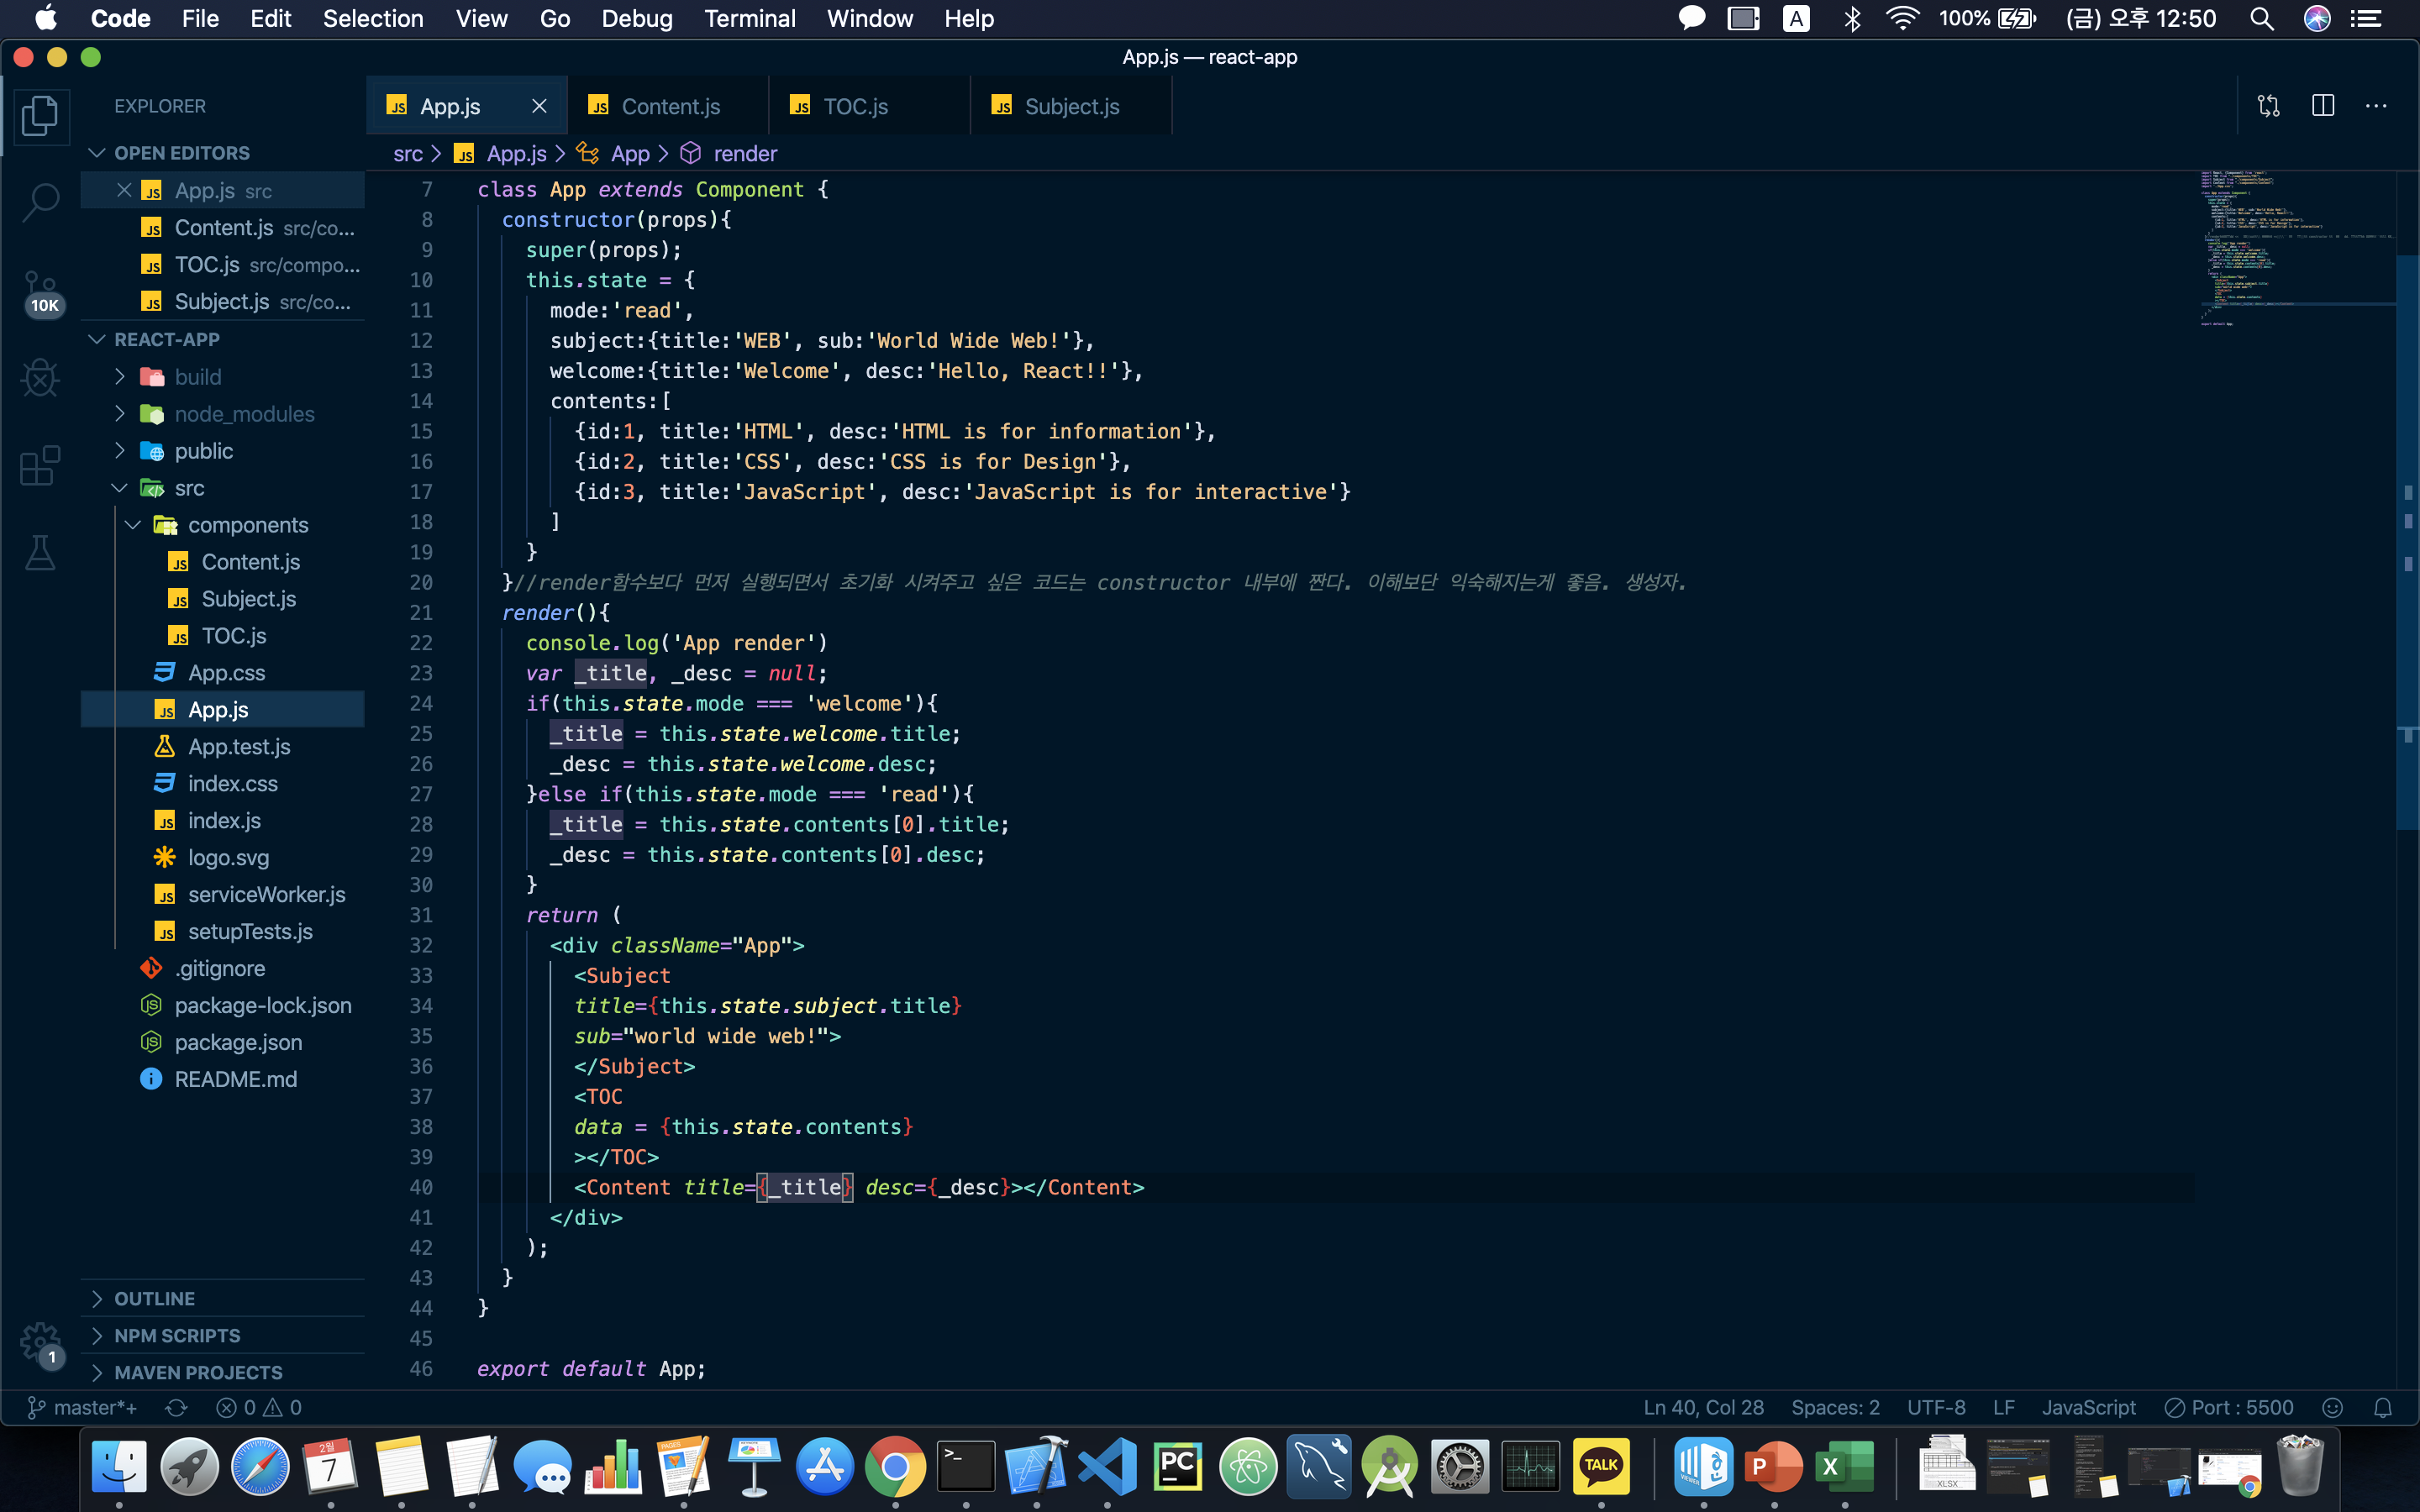
Task: Open the Manage gear icon
Action: tap(40, 1341)
